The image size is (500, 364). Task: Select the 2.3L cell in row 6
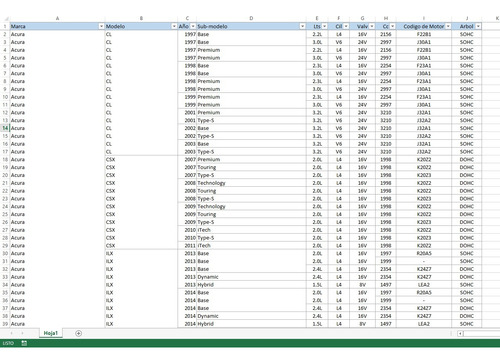pos(317,66)
